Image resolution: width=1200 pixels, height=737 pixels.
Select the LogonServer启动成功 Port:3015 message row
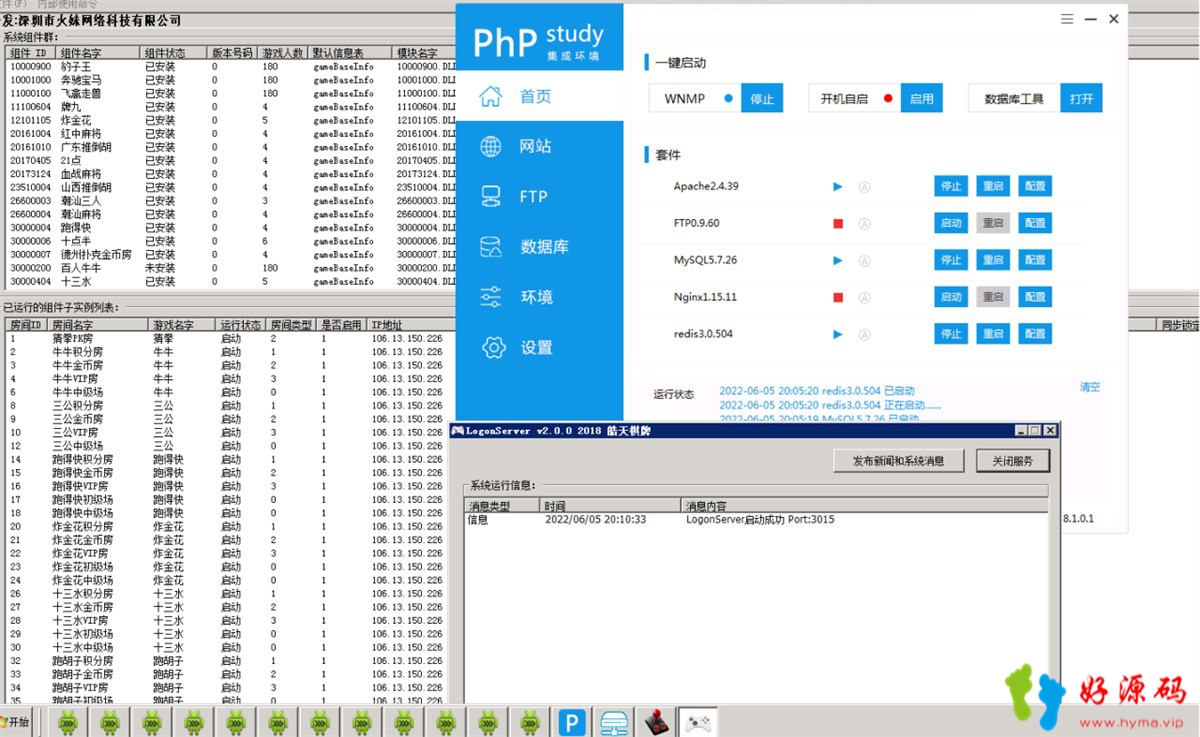tap(757, 520)
